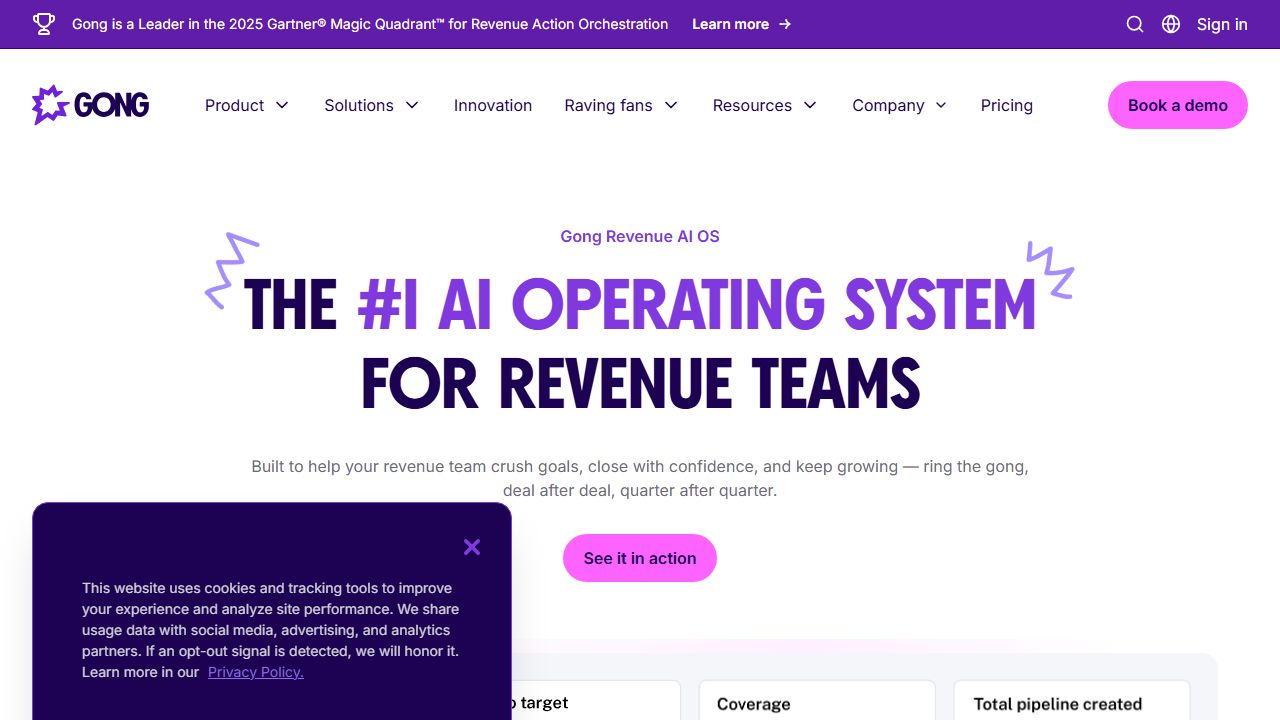Select Innovation in the navigation
The height and width of the screenshot is (720, 1280).
point(493,105)
